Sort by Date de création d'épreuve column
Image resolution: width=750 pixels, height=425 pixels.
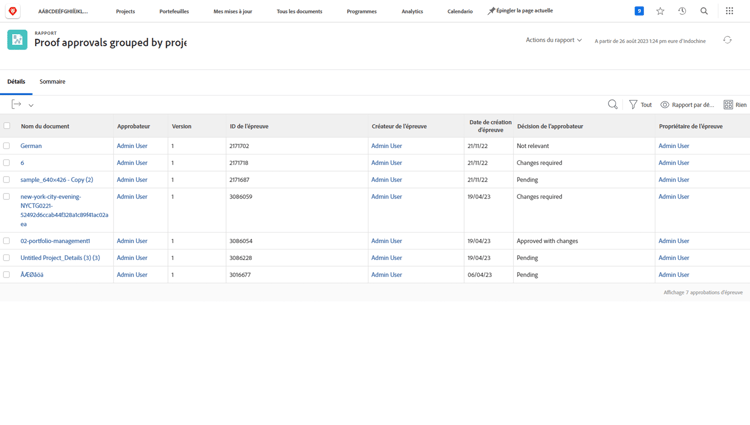click(x=490, y=126)
